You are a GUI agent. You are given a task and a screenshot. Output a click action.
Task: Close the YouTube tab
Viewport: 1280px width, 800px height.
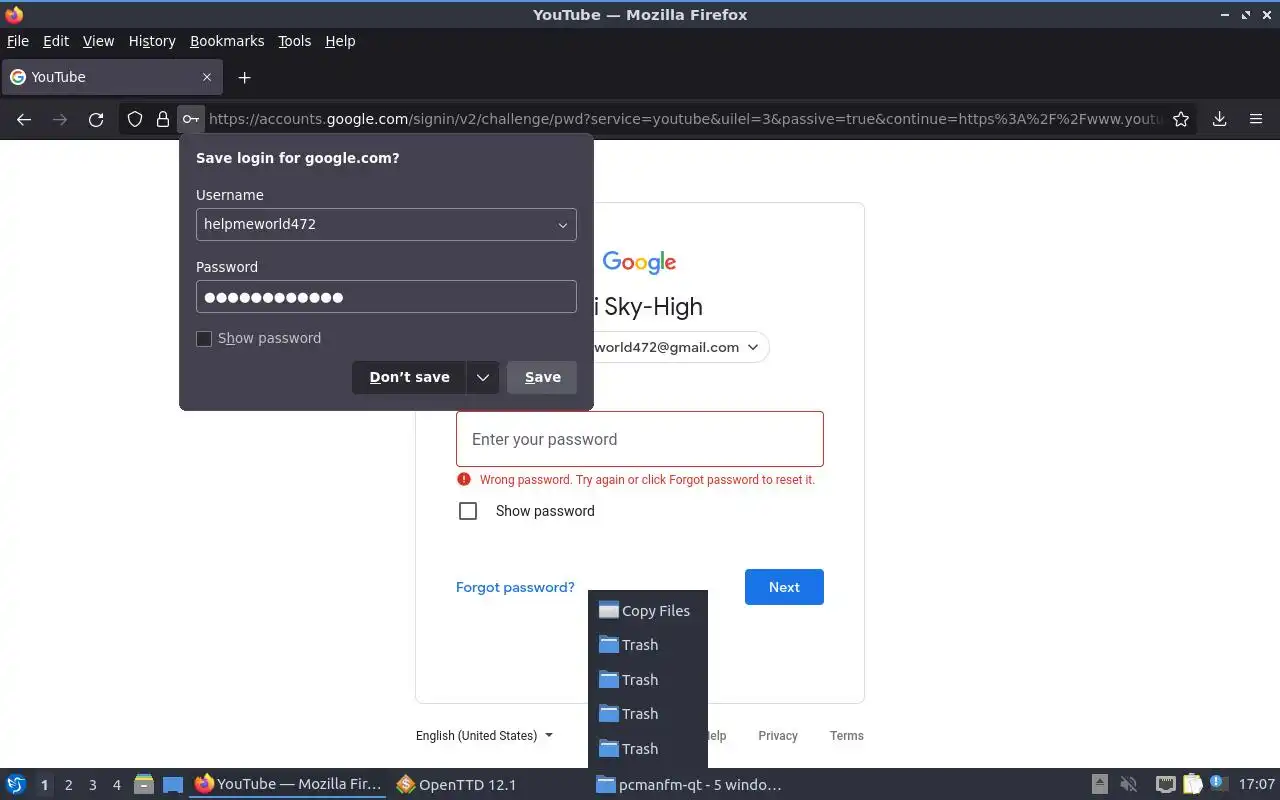[207, 77]
